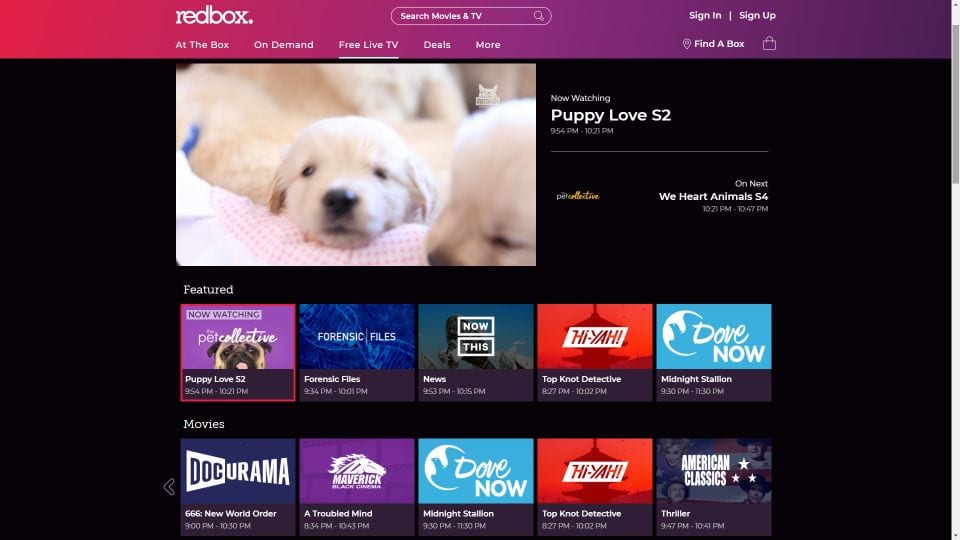Viewport: 960px width, 540px height.
Task: Select Movies row Hi-YAH! Top Knot Detective card
Action: click(x=594, y=487)
